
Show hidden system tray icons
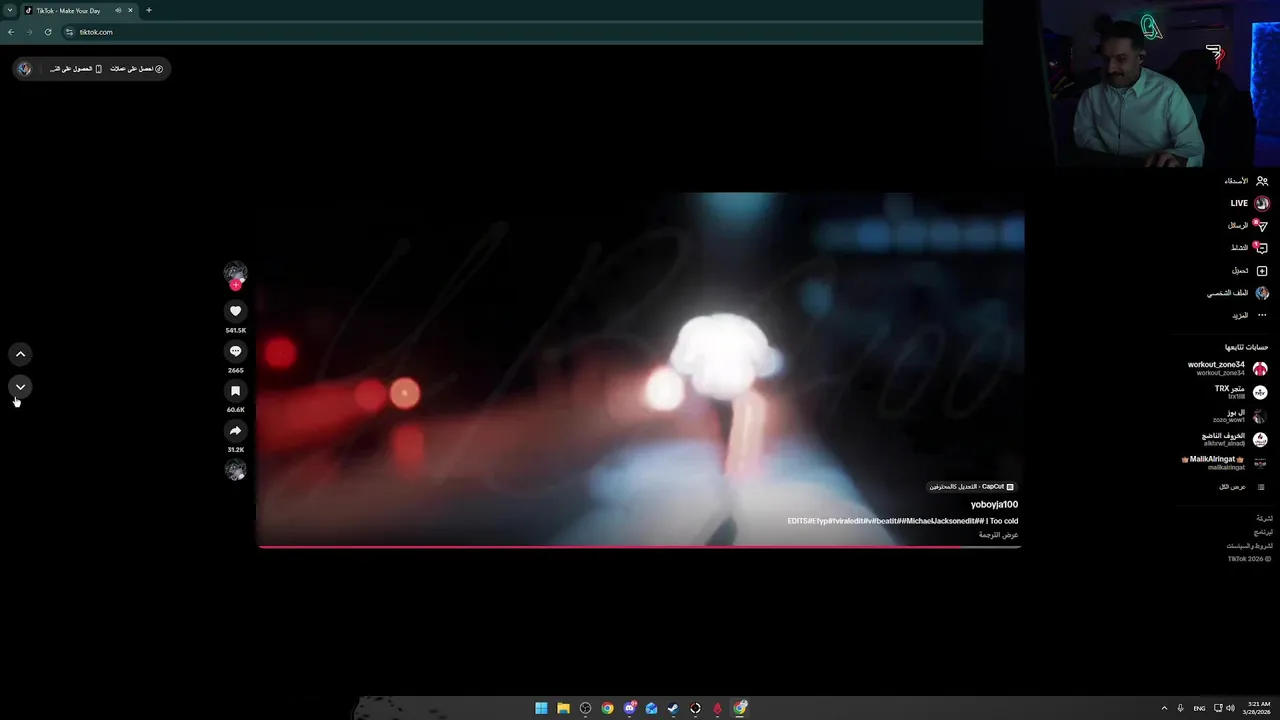click(x=1164, y=708)
